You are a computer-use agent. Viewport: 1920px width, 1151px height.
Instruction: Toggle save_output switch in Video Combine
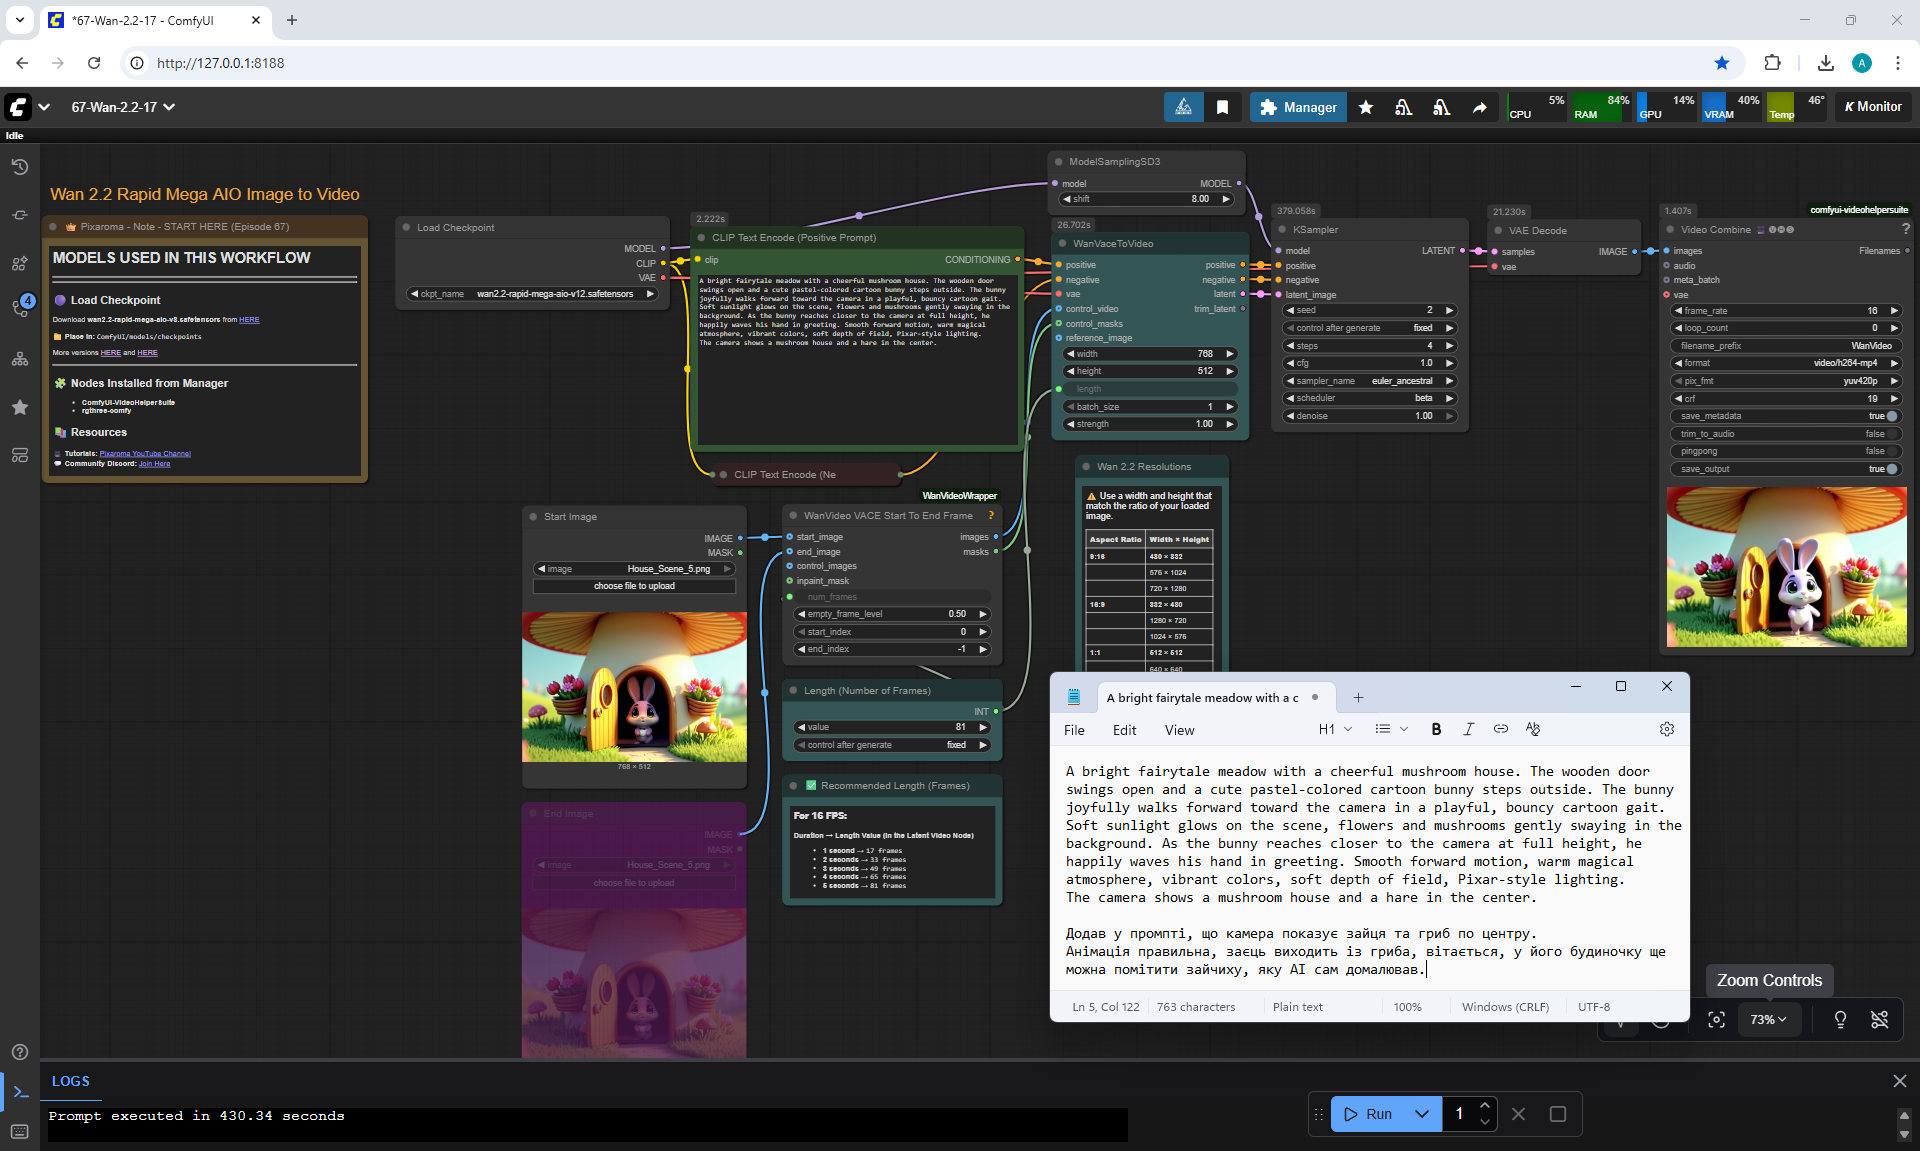tap(1891, 469)
